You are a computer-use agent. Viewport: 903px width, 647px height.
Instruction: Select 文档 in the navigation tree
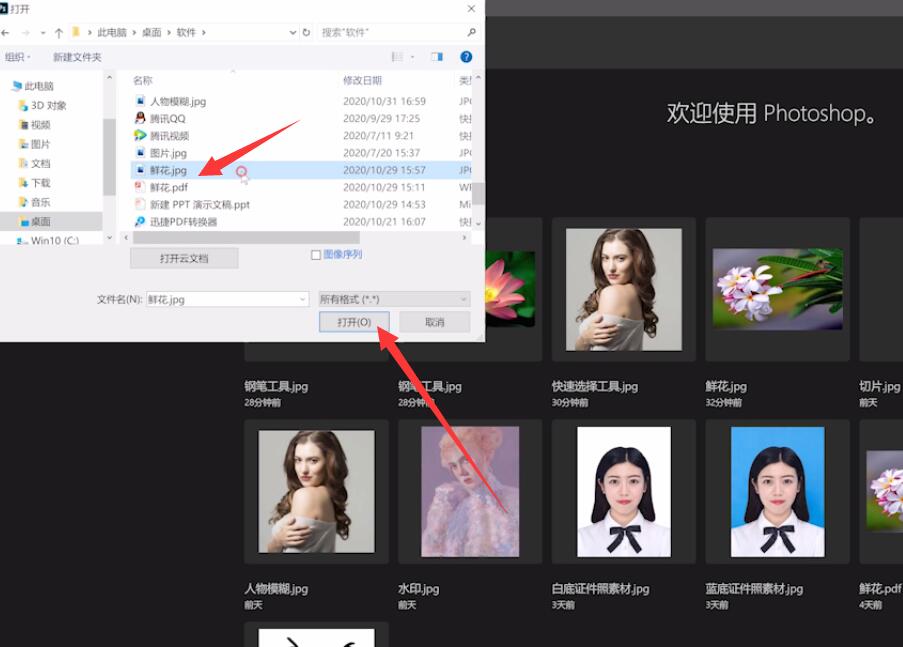pos(40,164)
